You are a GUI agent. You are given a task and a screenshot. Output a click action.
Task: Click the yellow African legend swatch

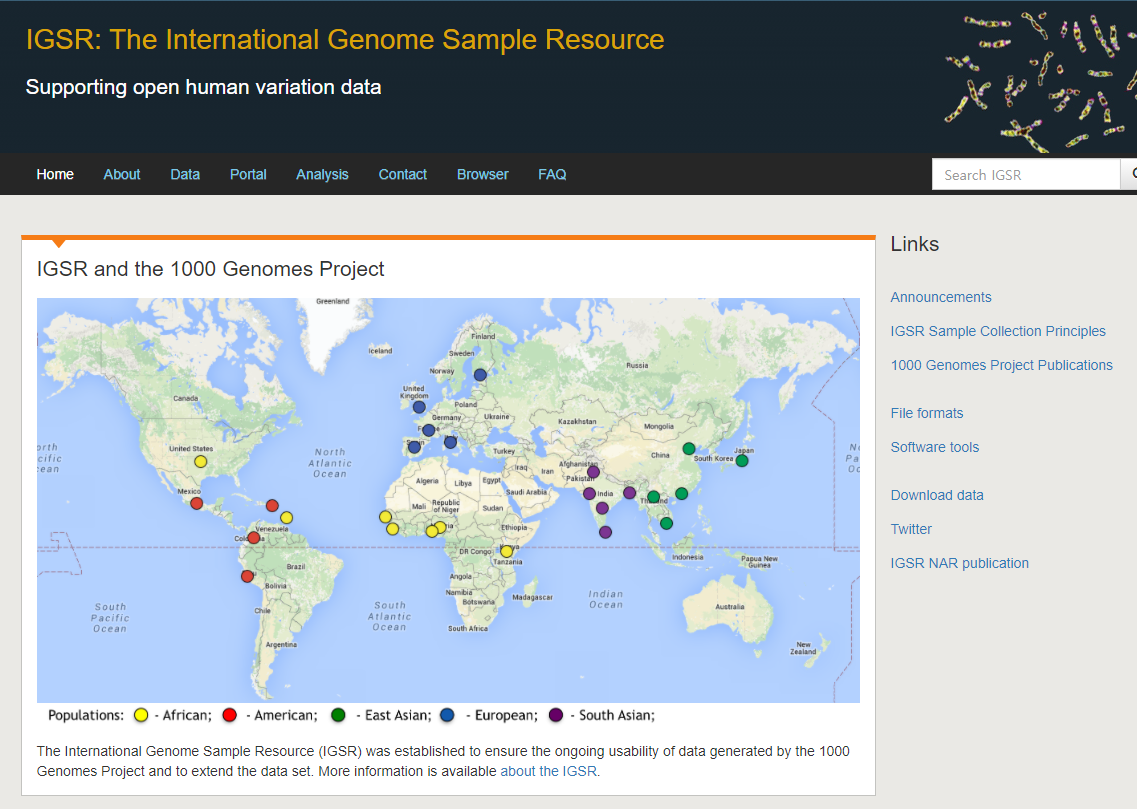[x=141, y=715]
